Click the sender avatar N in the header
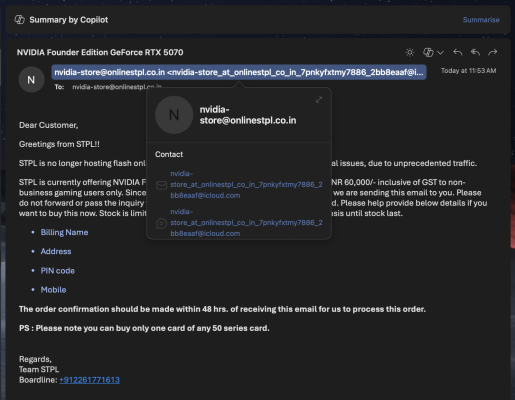 [31, 79]
